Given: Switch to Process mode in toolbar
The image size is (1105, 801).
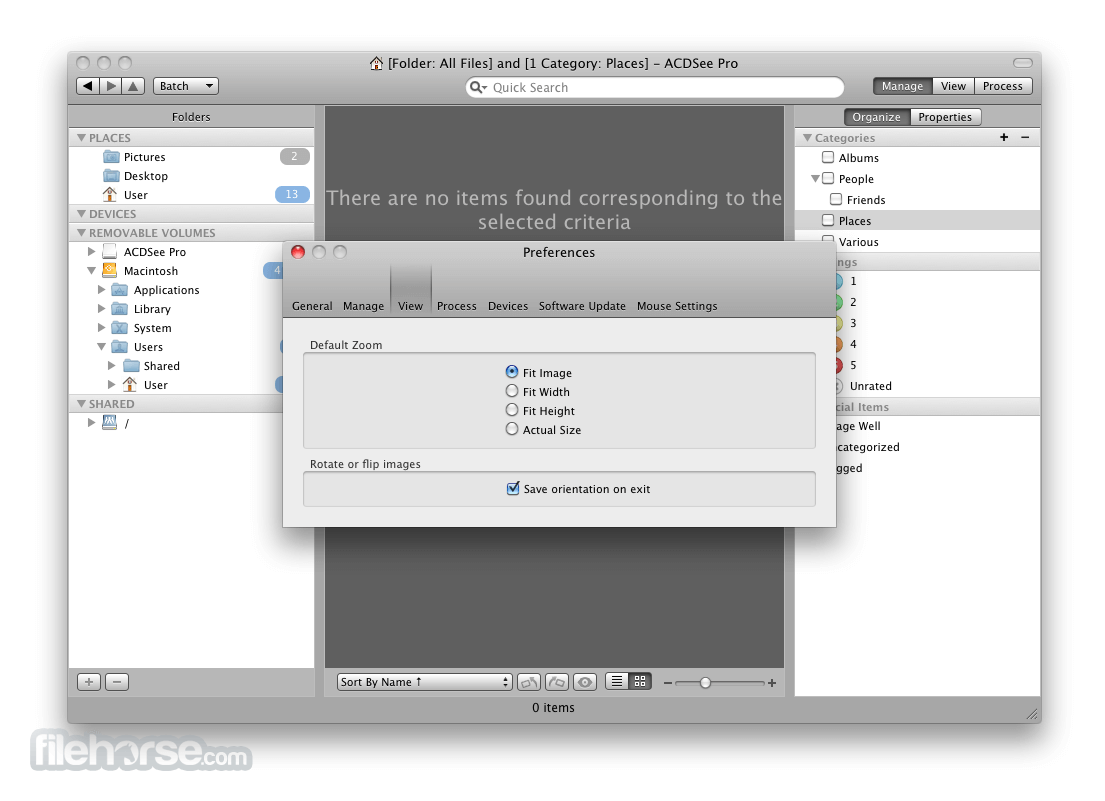Looking at the screenshot, I should point(1003,86).
